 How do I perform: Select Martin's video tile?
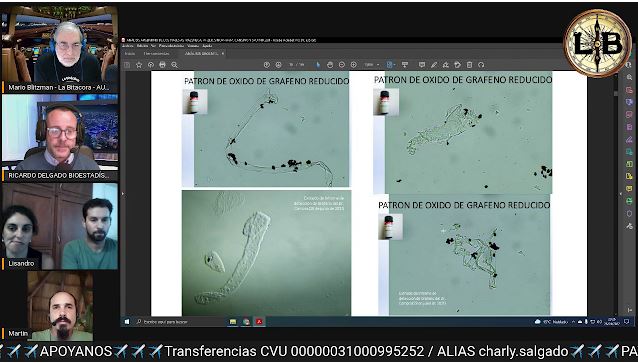point(60,306)
